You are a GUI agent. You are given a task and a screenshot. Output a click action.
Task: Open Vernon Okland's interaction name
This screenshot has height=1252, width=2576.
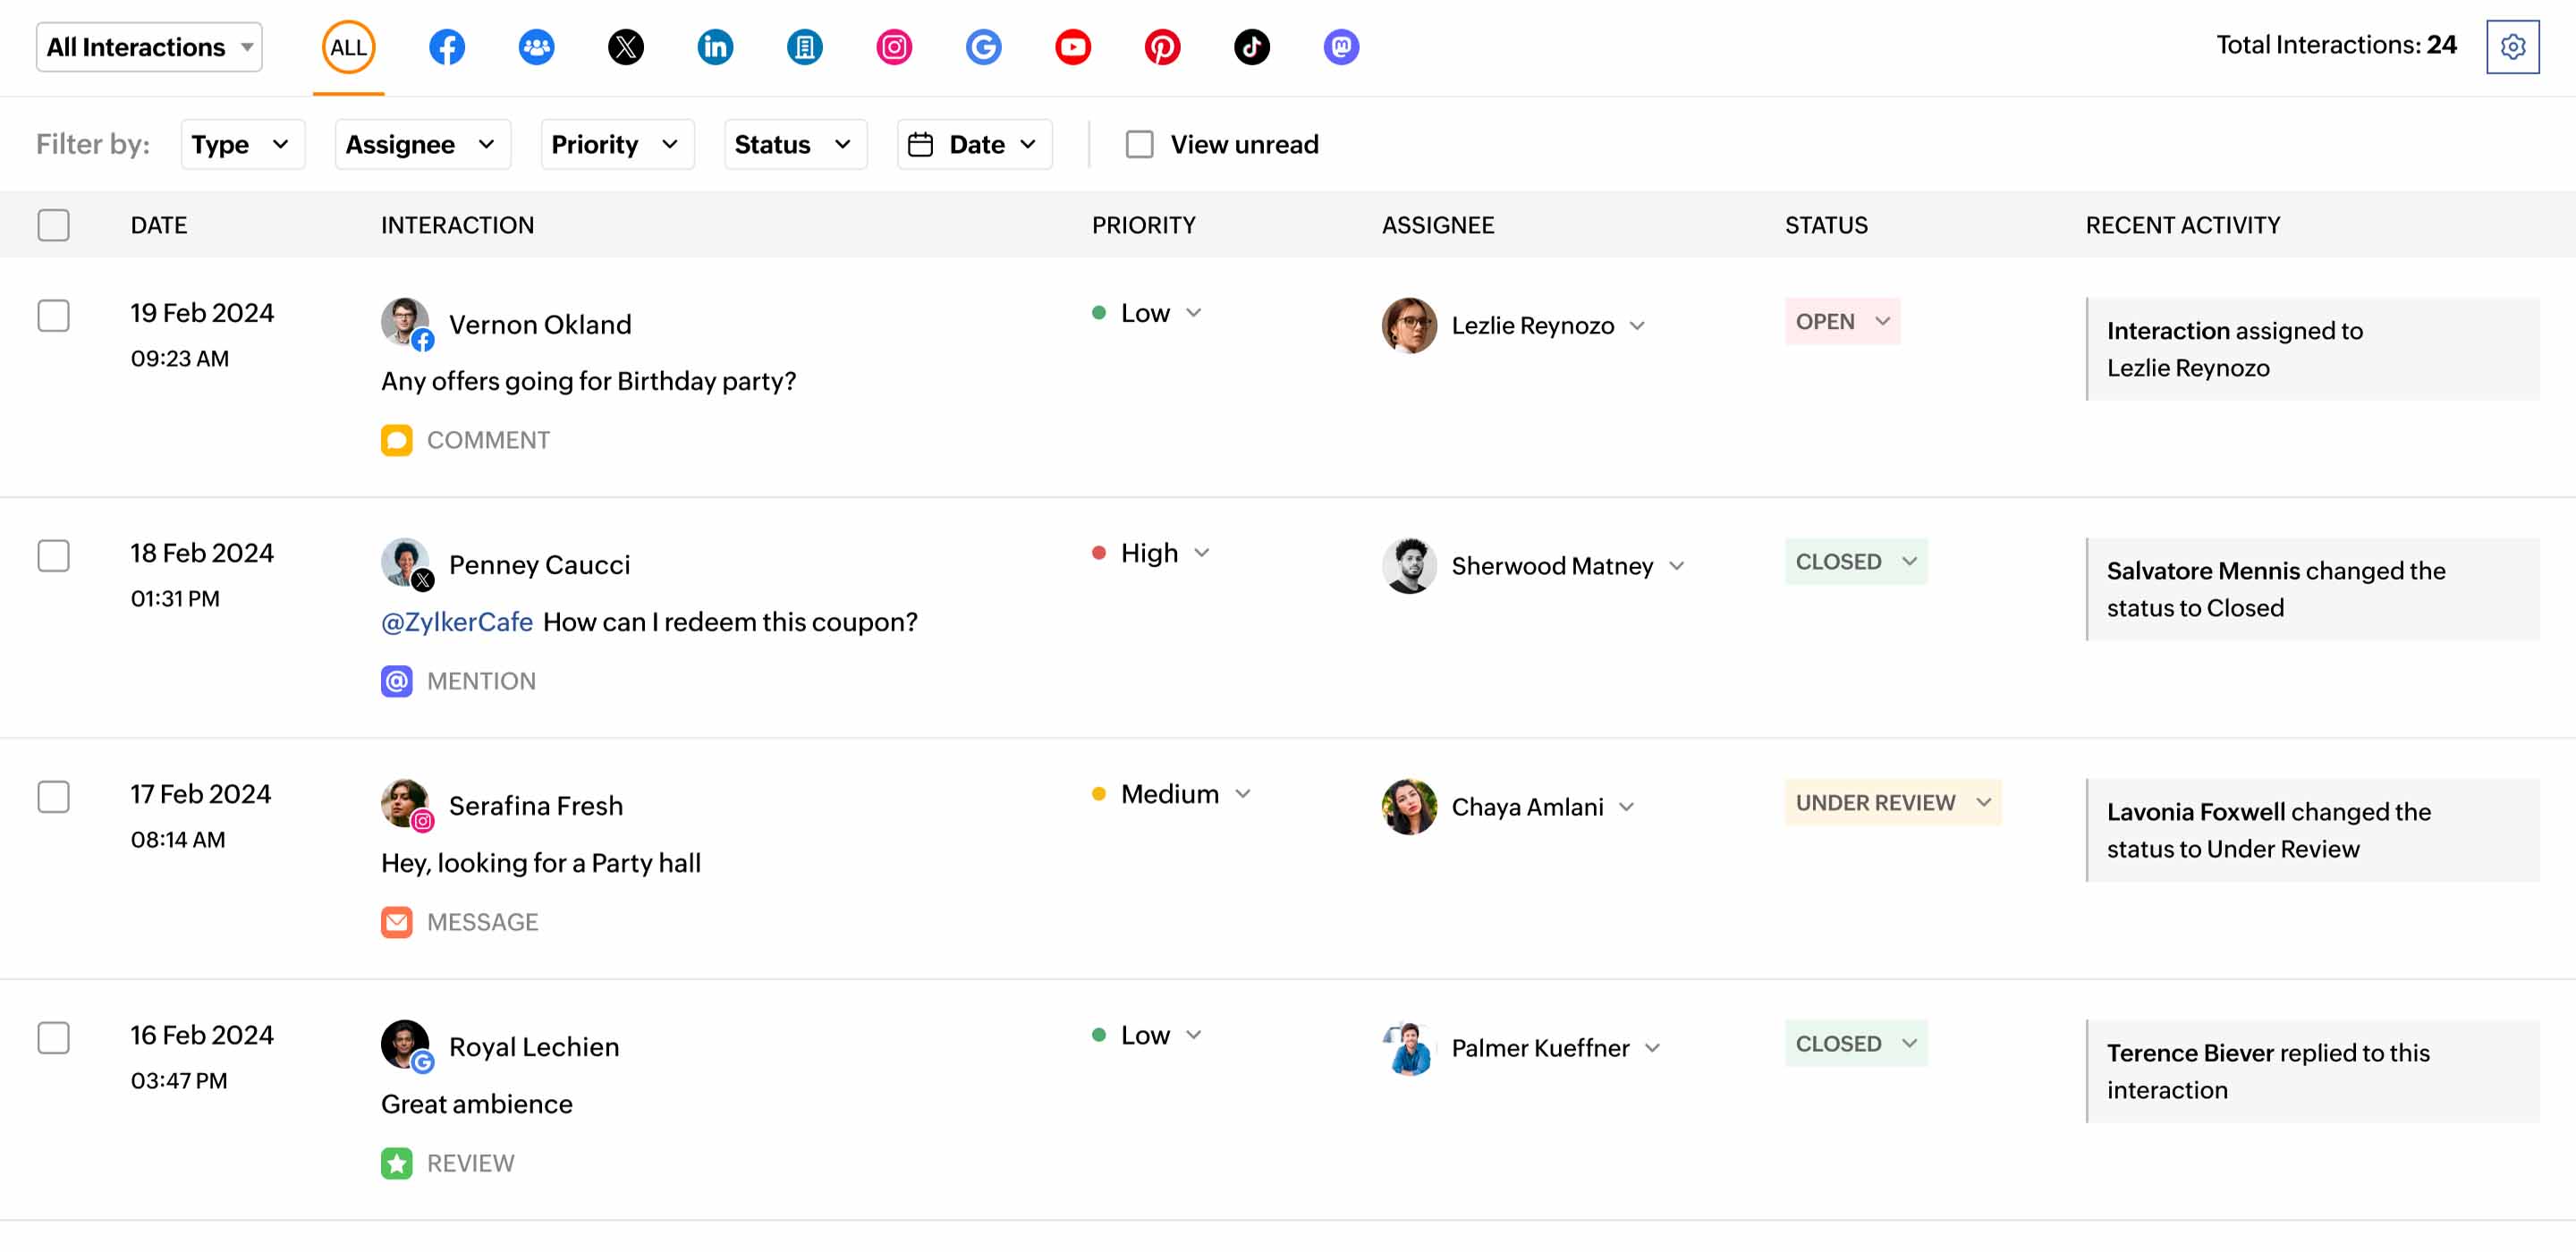tap(539, 325)
